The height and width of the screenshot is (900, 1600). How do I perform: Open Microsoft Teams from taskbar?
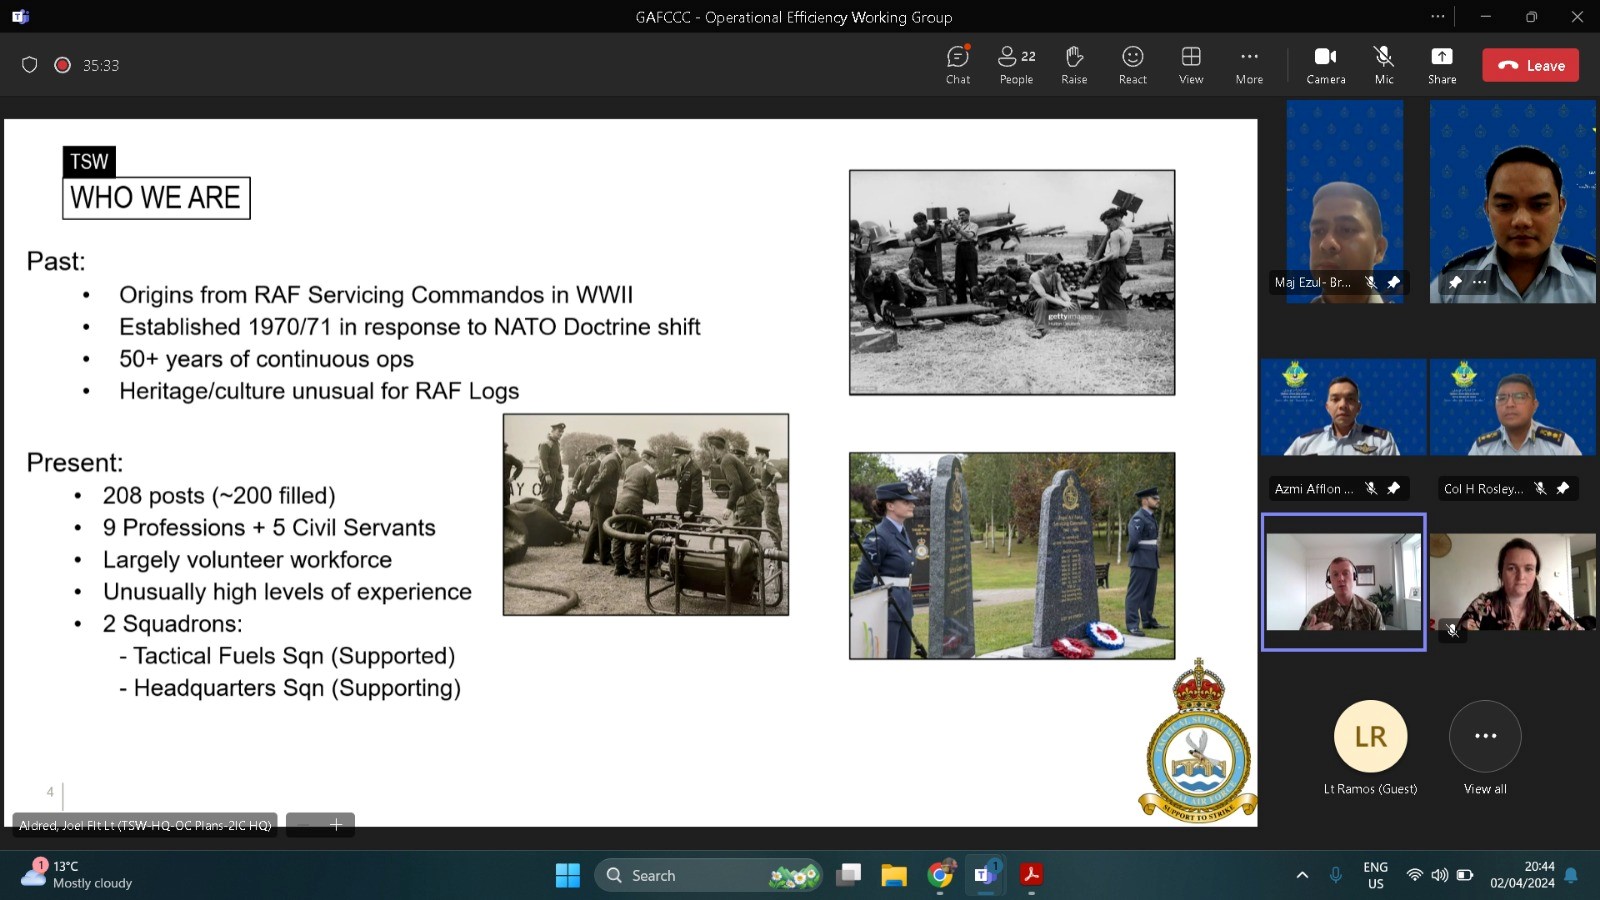pyautogui.click(x=986, y=875)
